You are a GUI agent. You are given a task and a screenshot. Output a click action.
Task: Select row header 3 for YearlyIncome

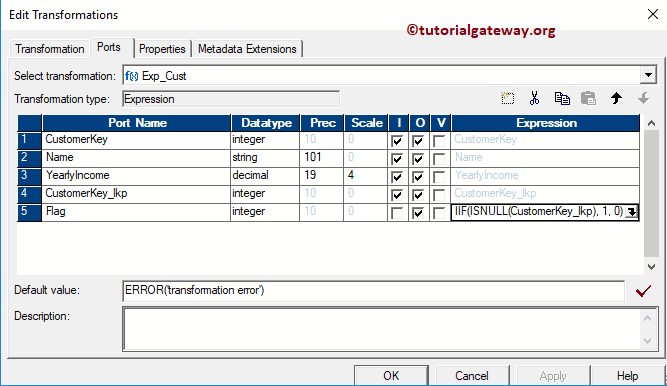coord(29,176)
